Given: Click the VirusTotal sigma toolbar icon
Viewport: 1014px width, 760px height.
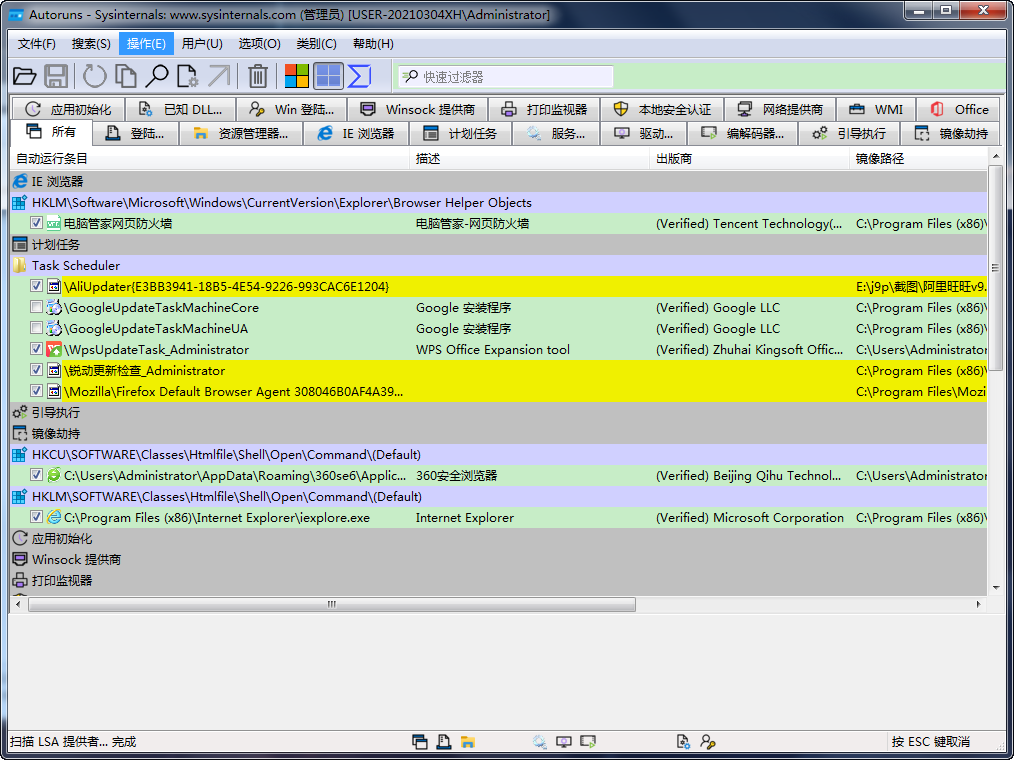Looking at the screenshot, I should (x=359, y=76).
